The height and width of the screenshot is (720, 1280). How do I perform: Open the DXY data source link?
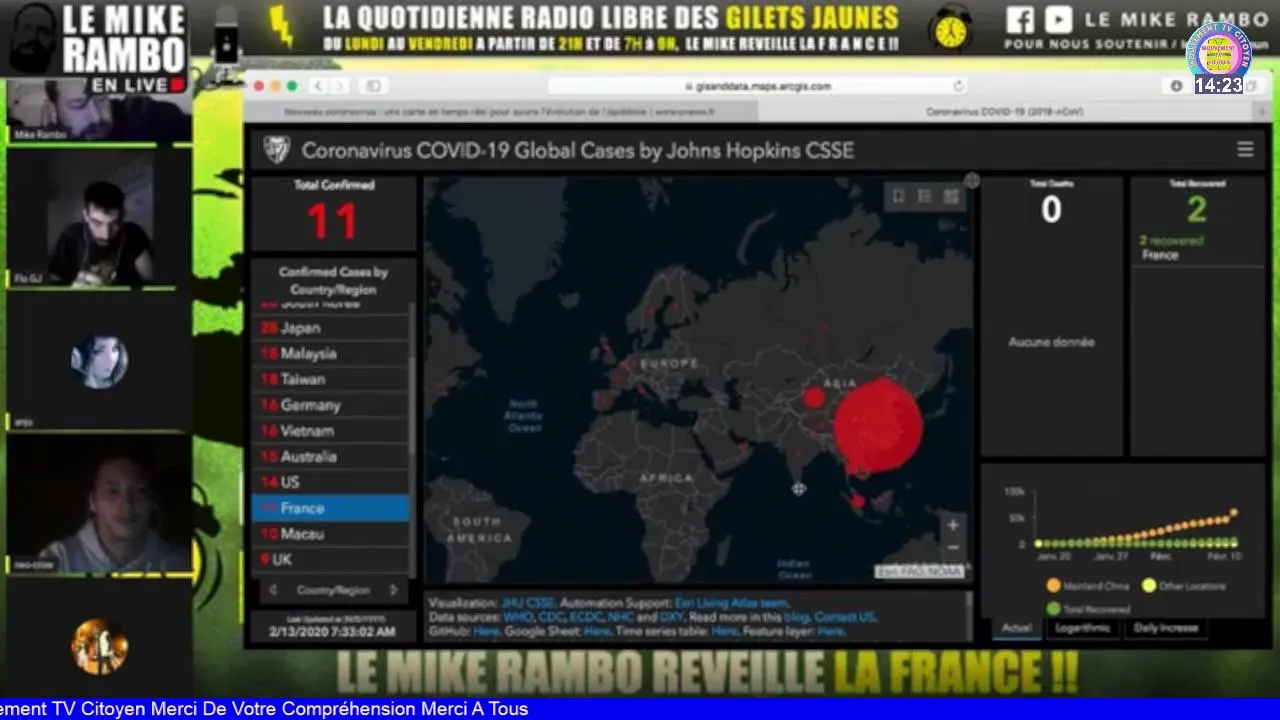[671, 618]
